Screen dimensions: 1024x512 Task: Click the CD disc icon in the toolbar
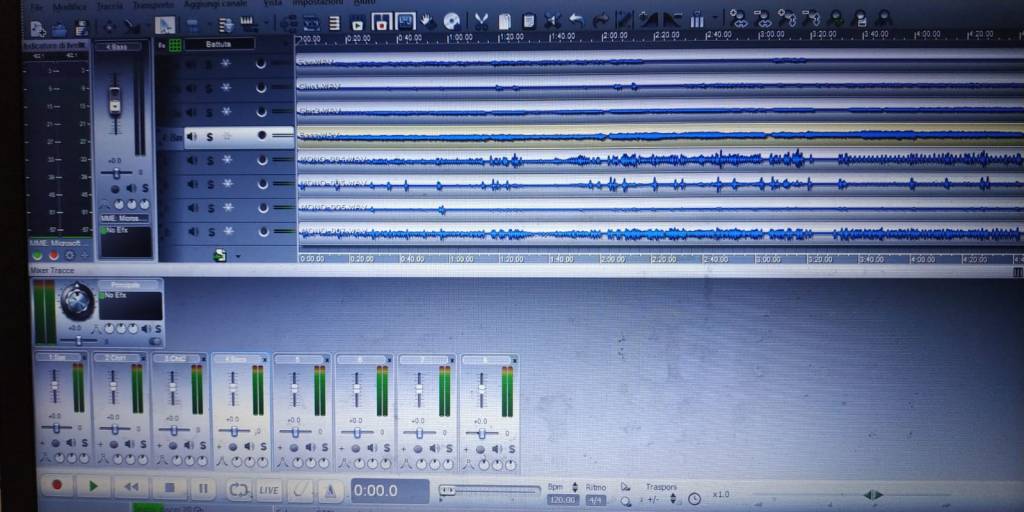point(452,20)
